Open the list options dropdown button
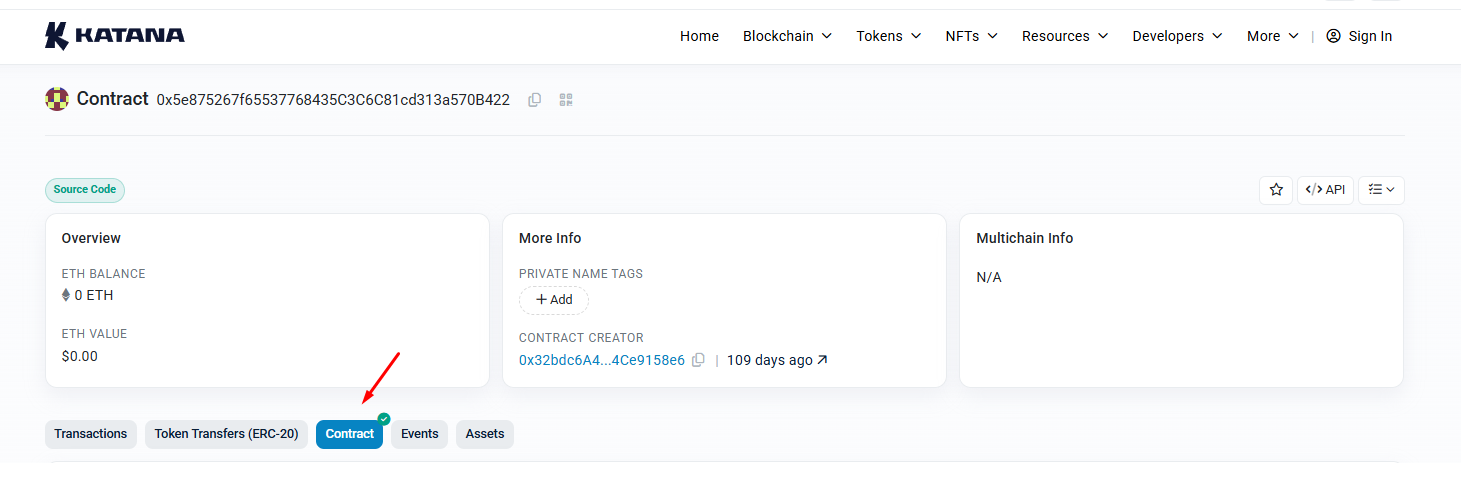The width and height of the screenshot is (1461, 478). 1381,189
